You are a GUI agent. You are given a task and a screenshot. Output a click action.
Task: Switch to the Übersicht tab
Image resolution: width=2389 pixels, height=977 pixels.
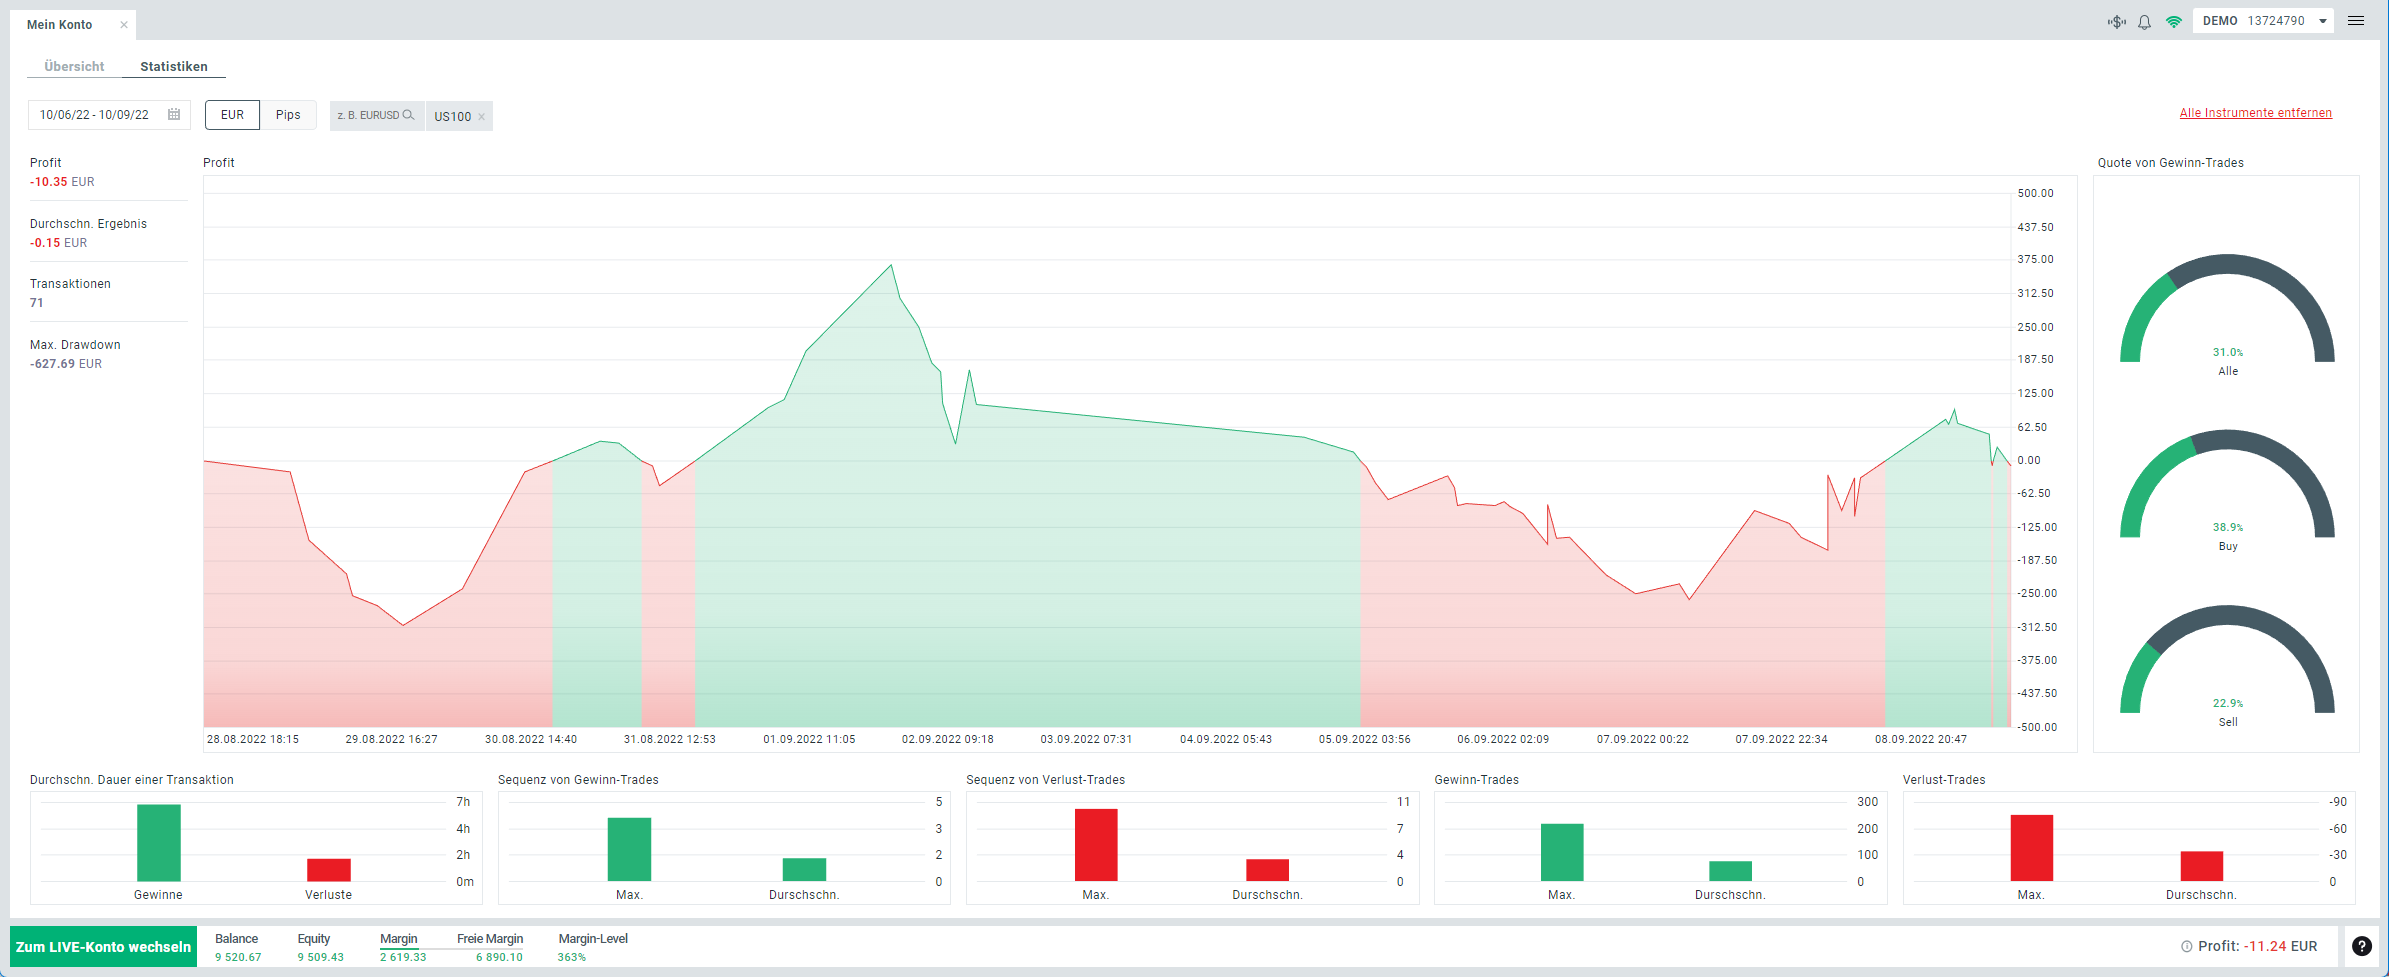[x=74, y=66]
